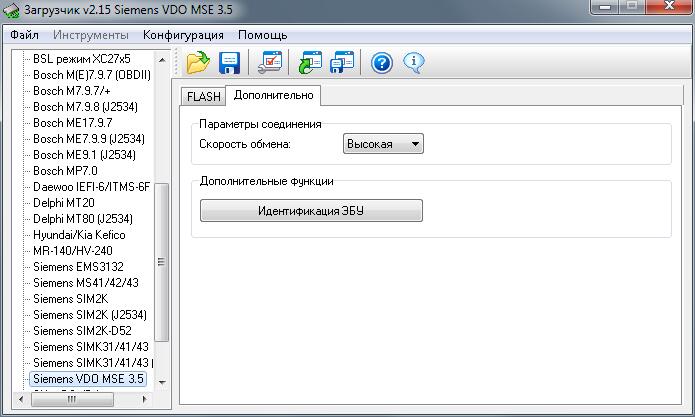Open the Скорость обмена dropdown set to Высокая
This screenshot has height=417, width=695.
[383, 144]
